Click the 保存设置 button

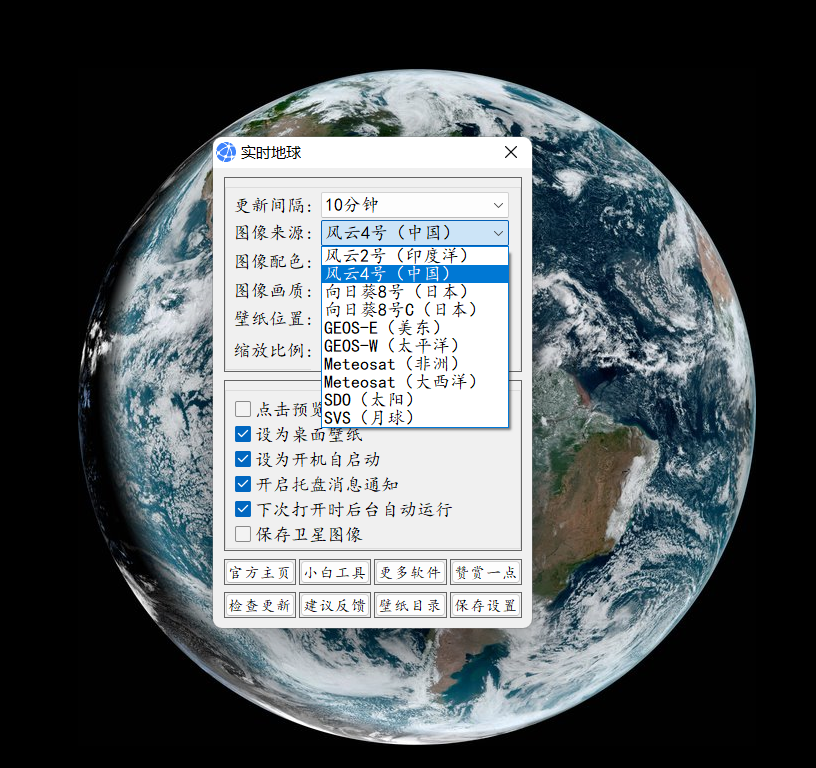coord(485,605)
